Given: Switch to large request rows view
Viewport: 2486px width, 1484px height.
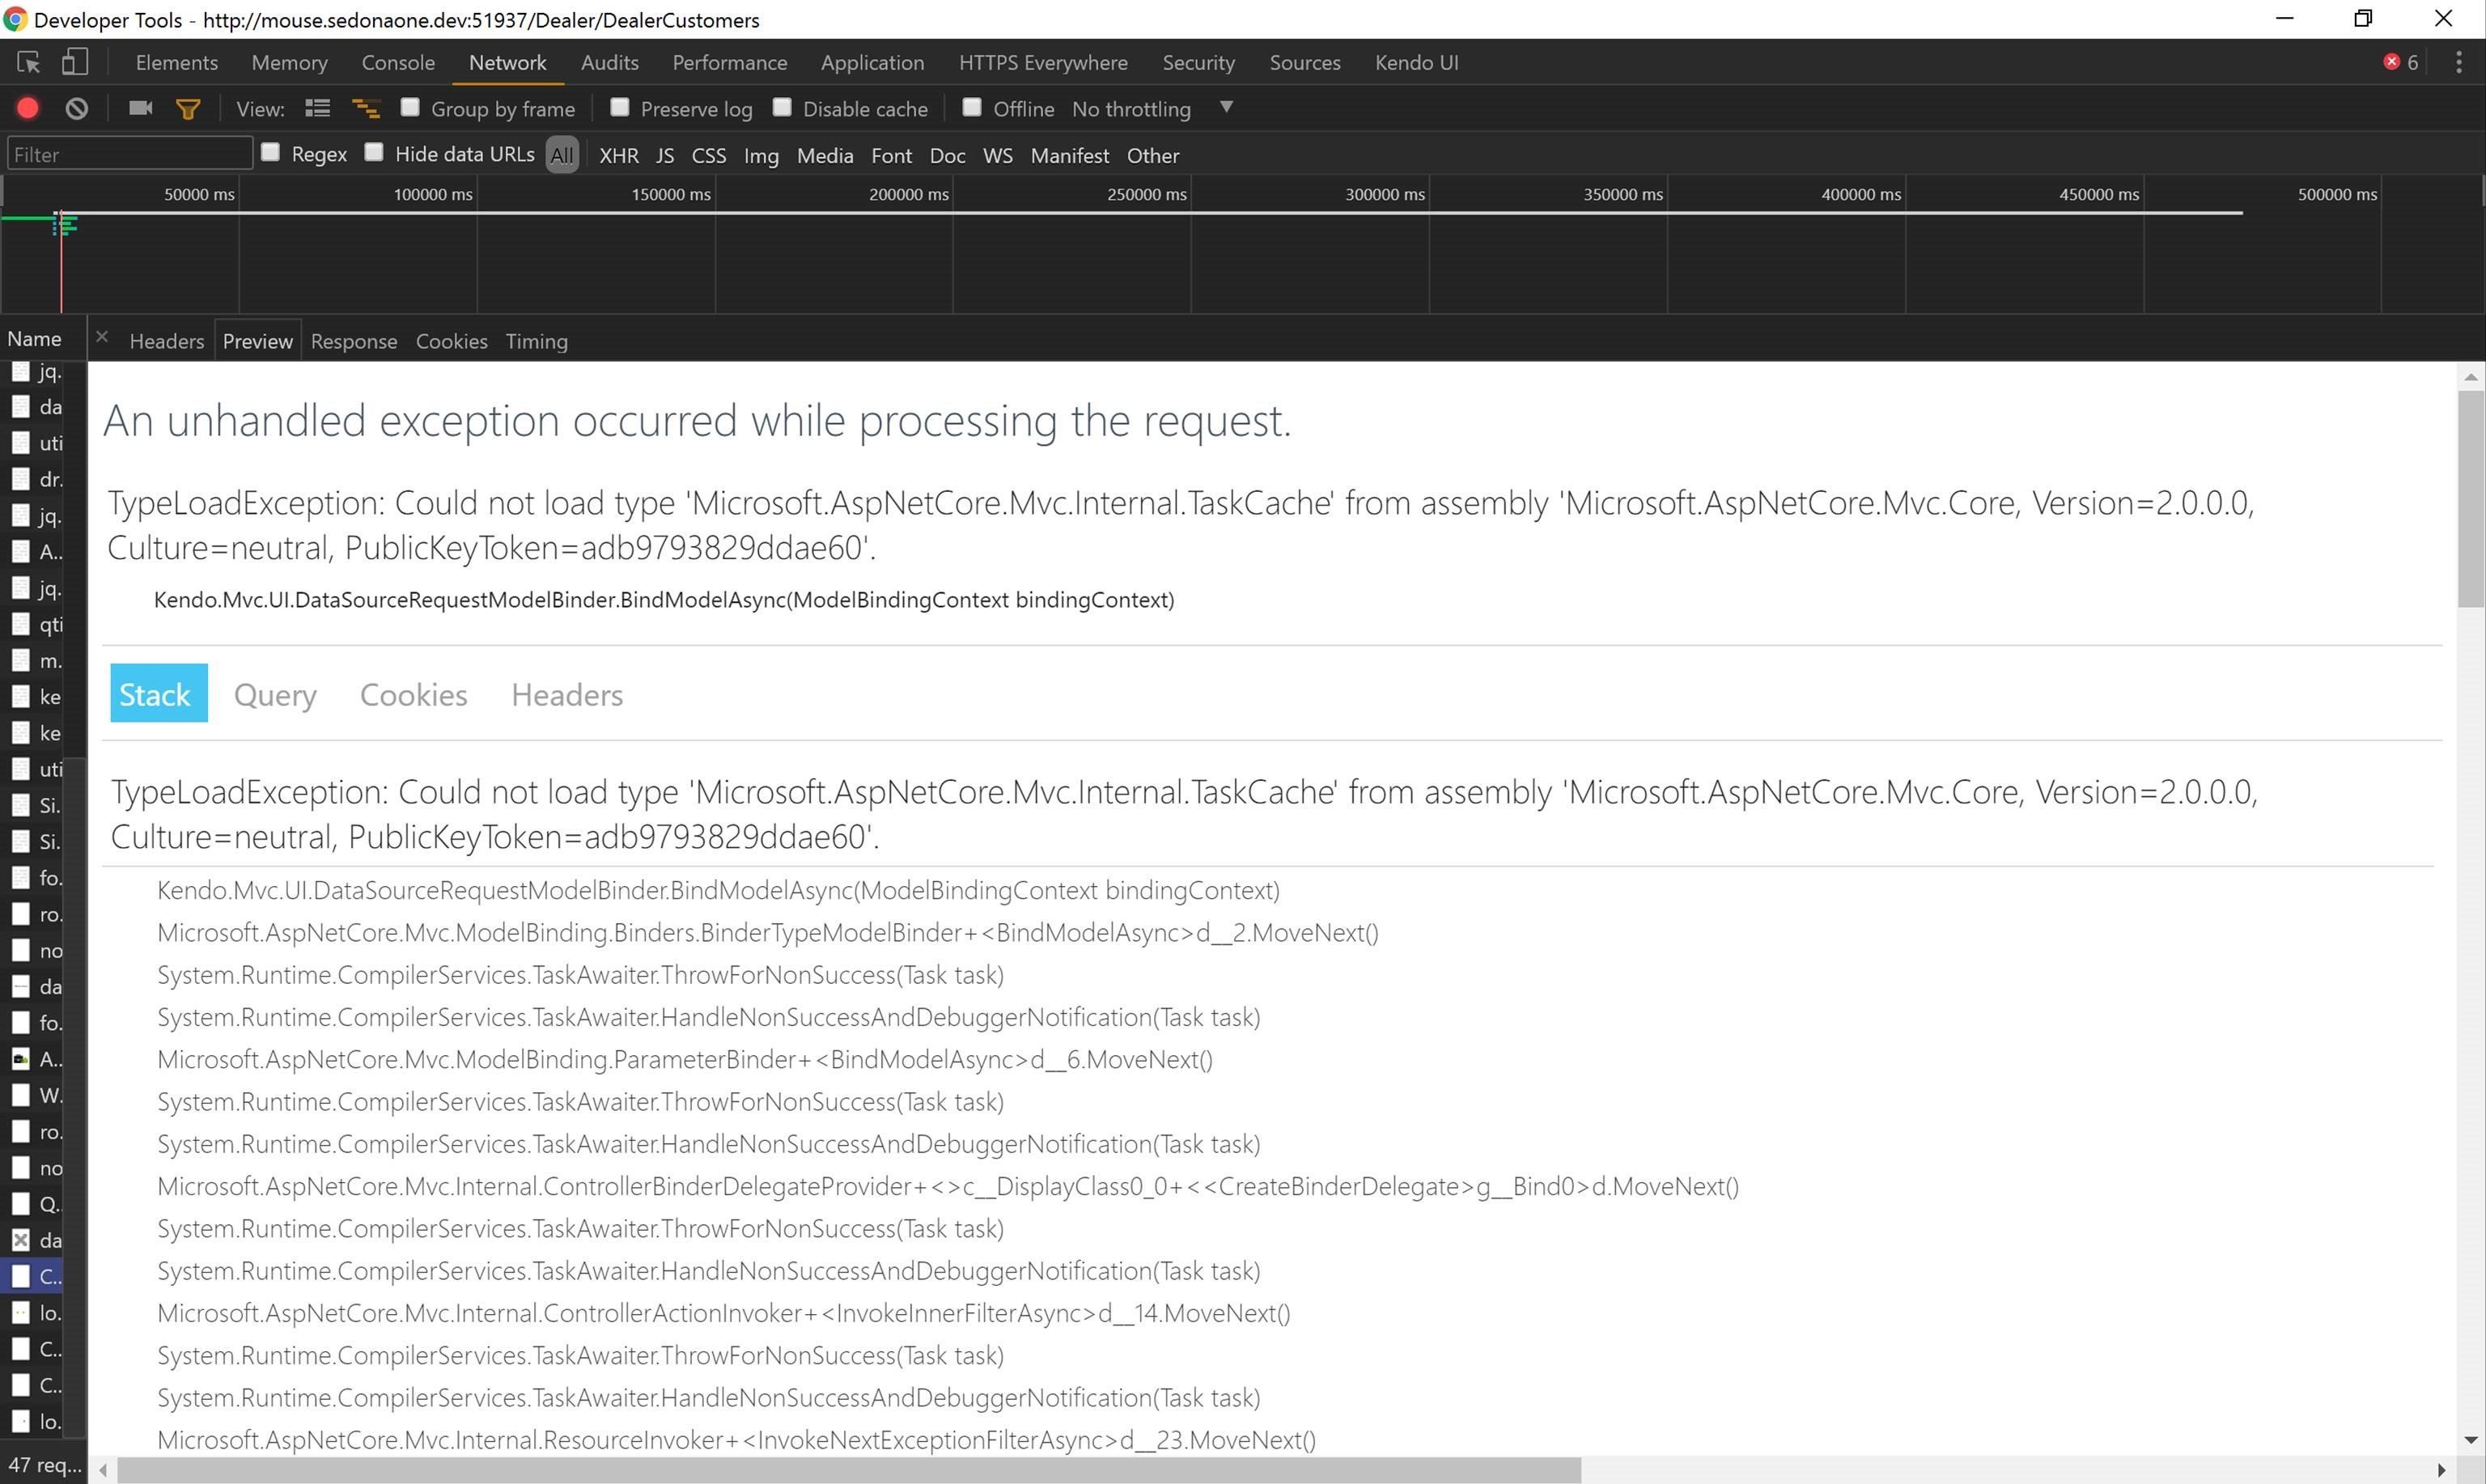Looking at the screenshot, I should [318, 108].
